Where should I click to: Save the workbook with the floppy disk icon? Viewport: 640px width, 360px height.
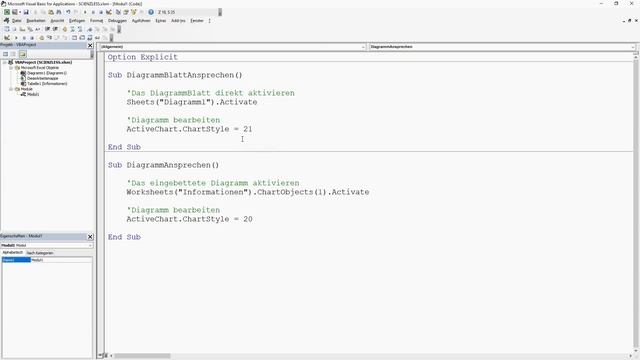[x=26, y=12]
